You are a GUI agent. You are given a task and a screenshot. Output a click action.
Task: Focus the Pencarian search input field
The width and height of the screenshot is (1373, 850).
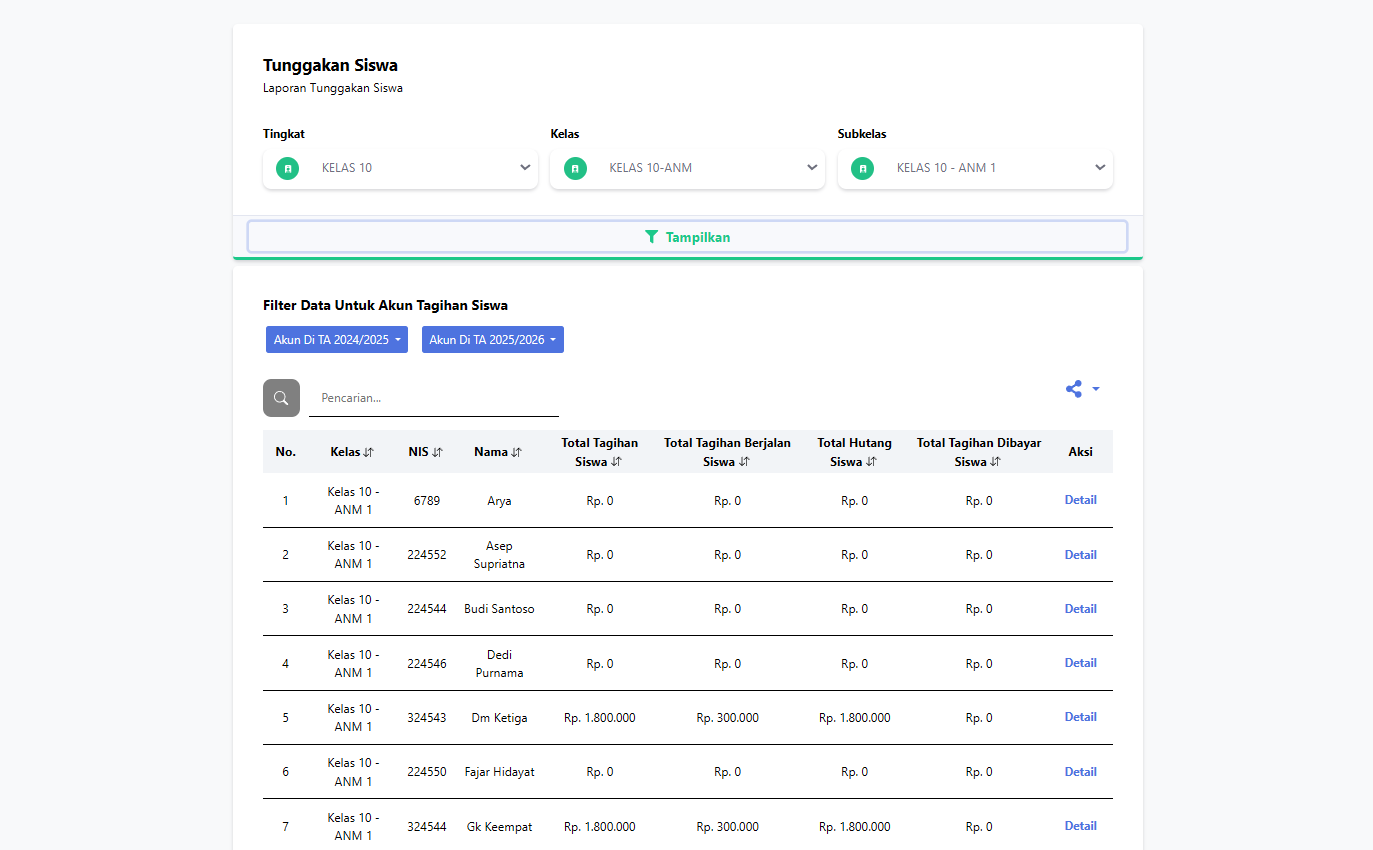tap(434, 398)
